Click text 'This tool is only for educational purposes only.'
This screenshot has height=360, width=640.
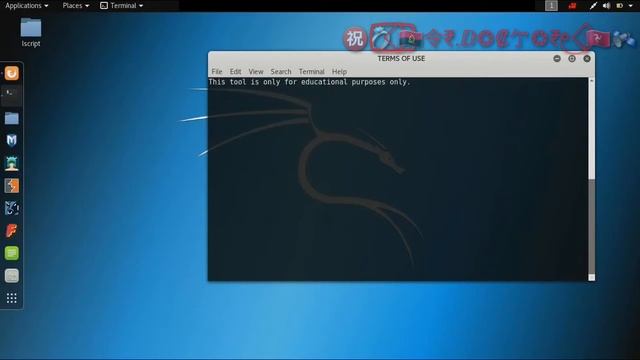[309, 82]
